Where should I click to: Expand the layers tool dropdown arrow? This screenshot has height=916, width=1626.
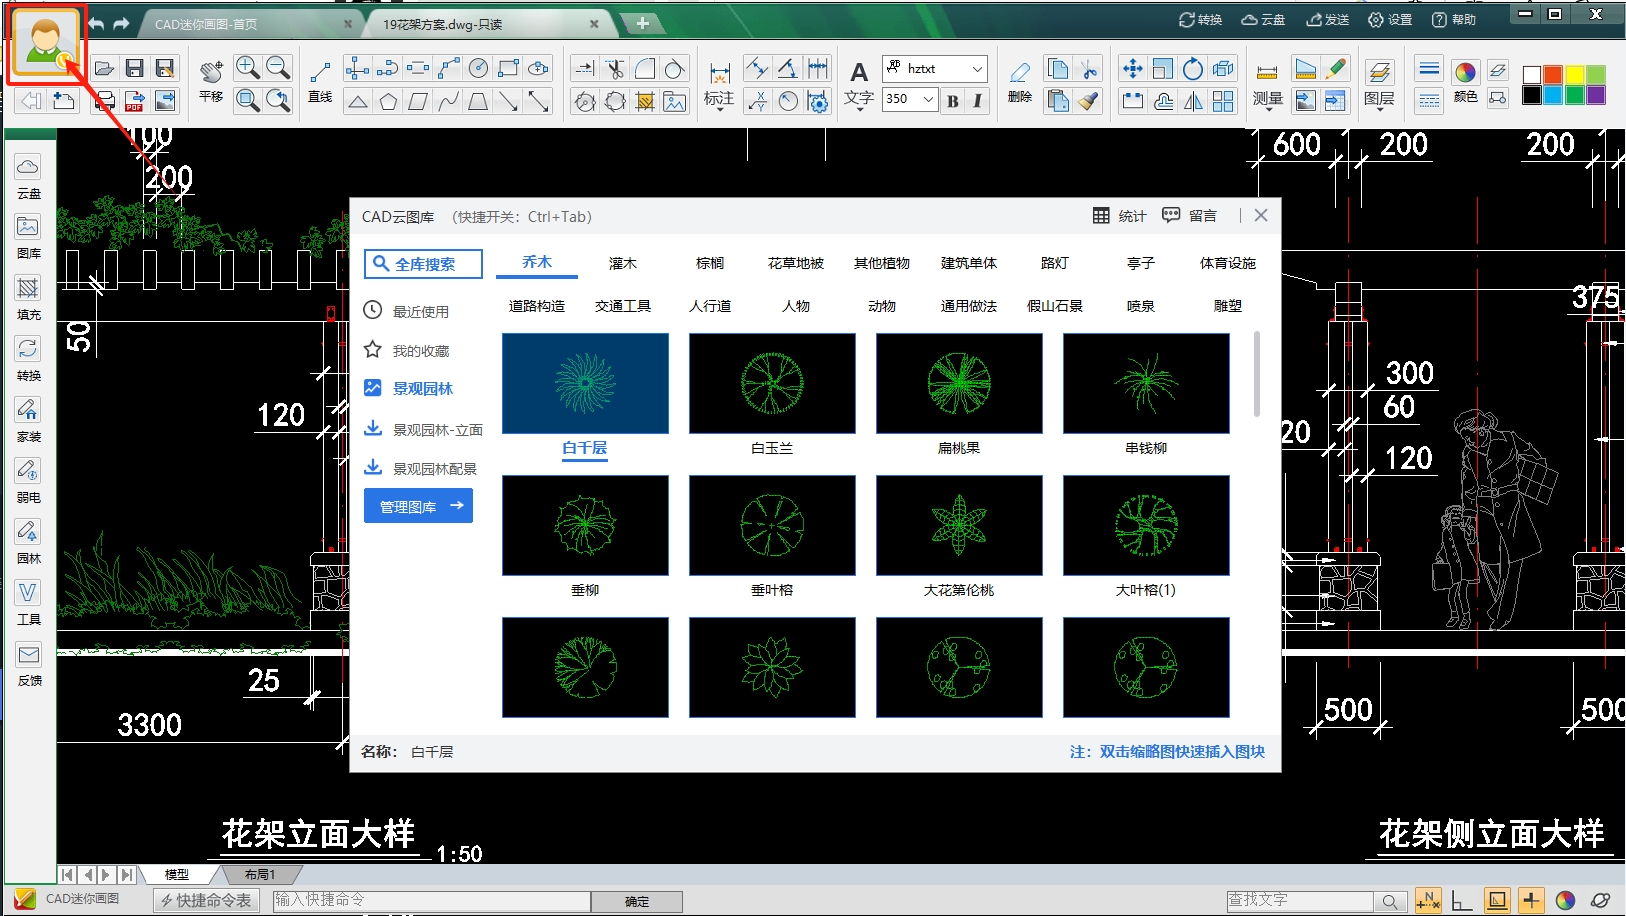tap(1379, 109)
